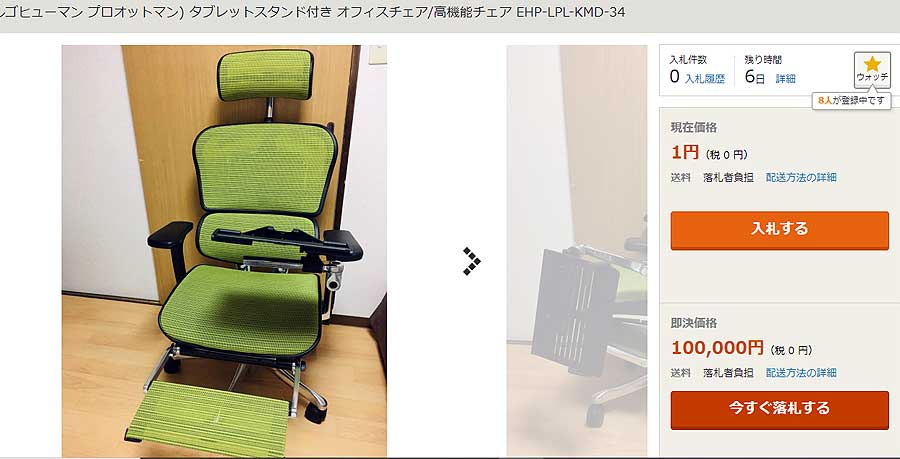Click the main green chair photo
The height and width of the screenshot is (459, 900).
click(224, 251)
